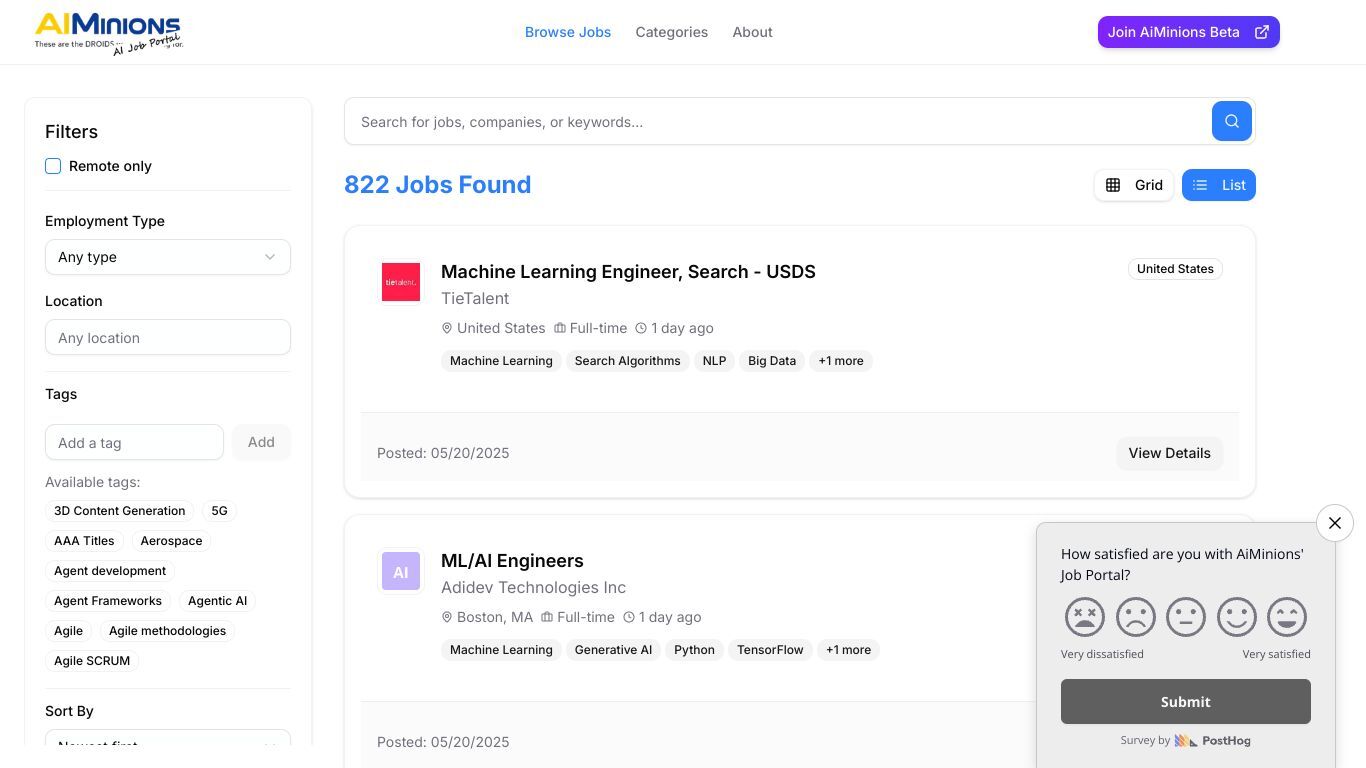Image resolution: width=1366 pixels, height=768 pixels.
Task: Select the 3D Content Generation tag
Action: click(120, 511)
